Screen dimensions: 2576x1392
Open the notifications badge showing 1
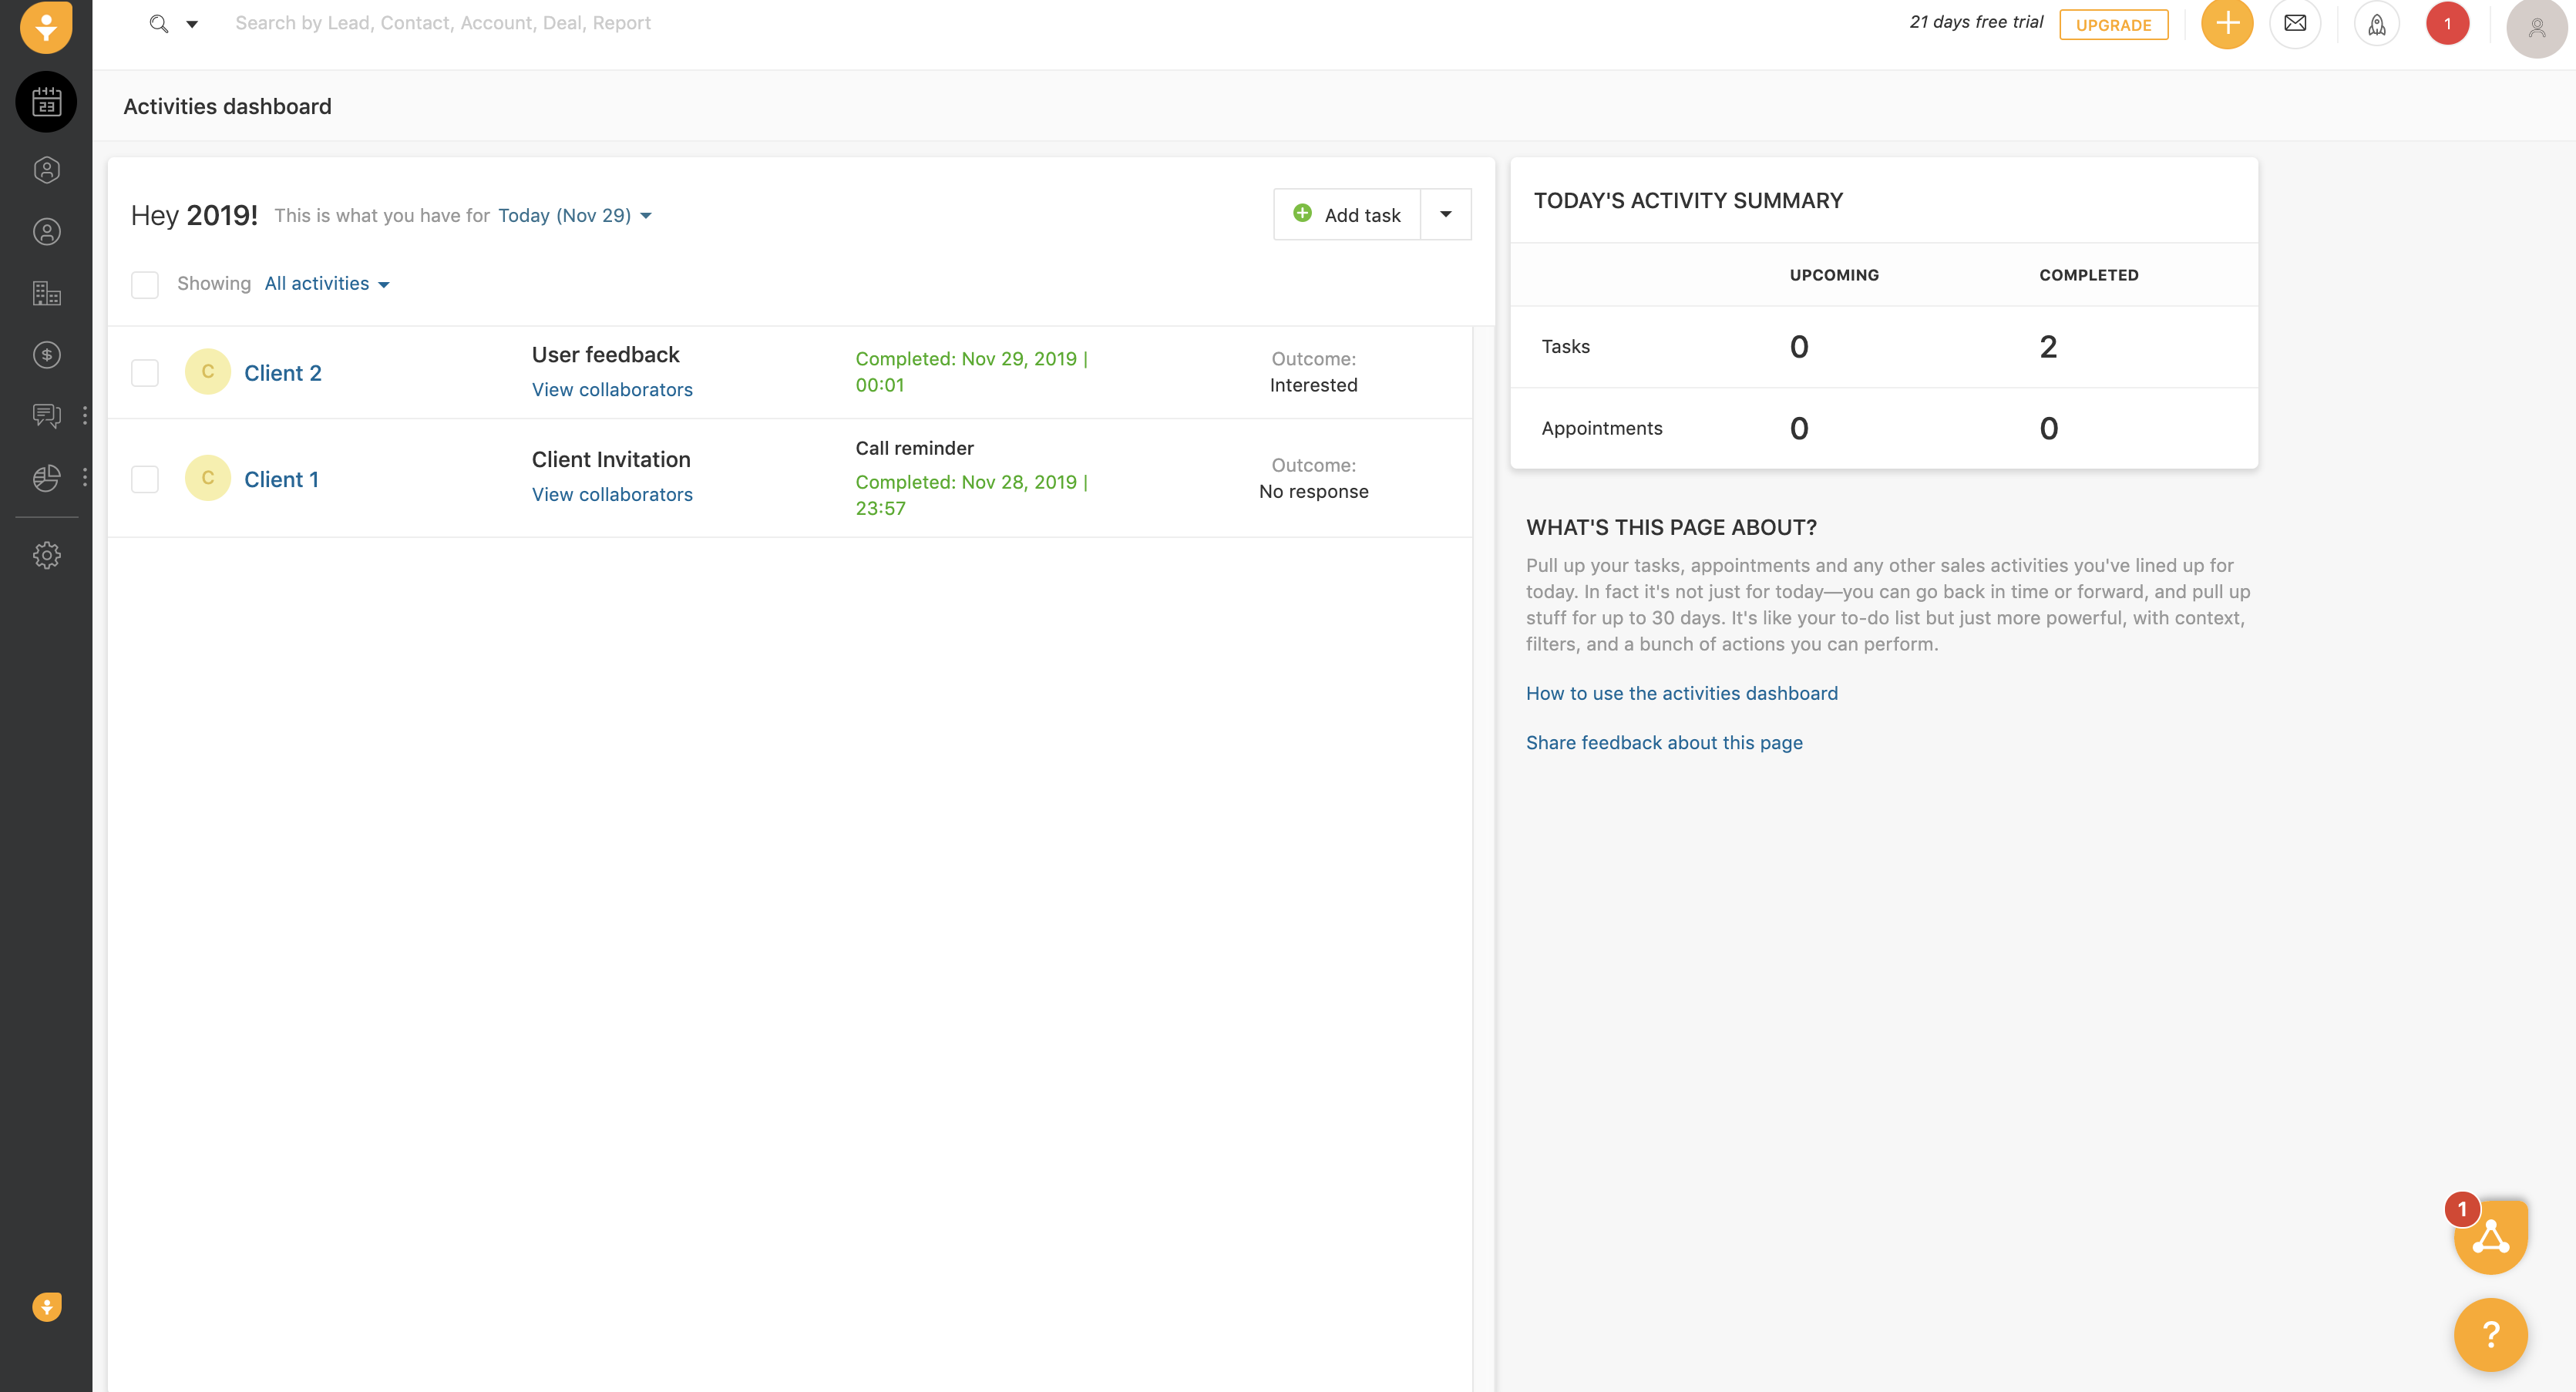(2447, 23)
